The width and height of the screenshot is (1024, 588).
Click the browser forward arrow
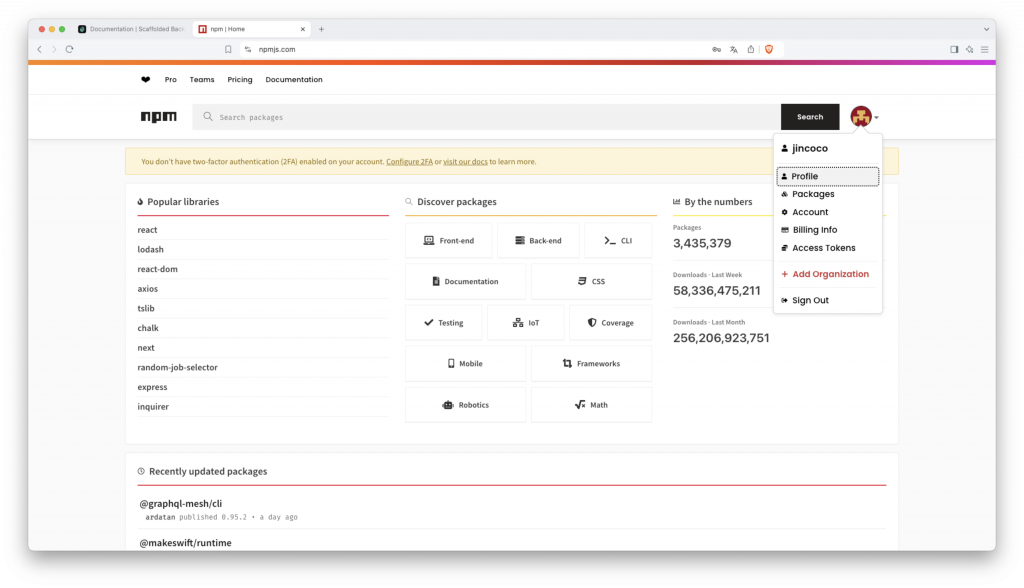click(54, 49)
